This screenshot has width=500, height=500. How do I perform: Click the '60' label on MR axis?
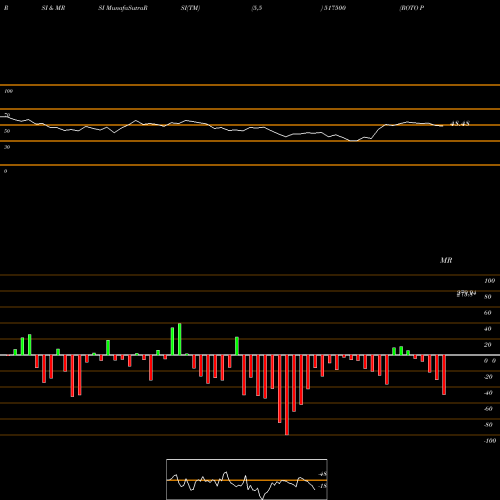[487, 313]
